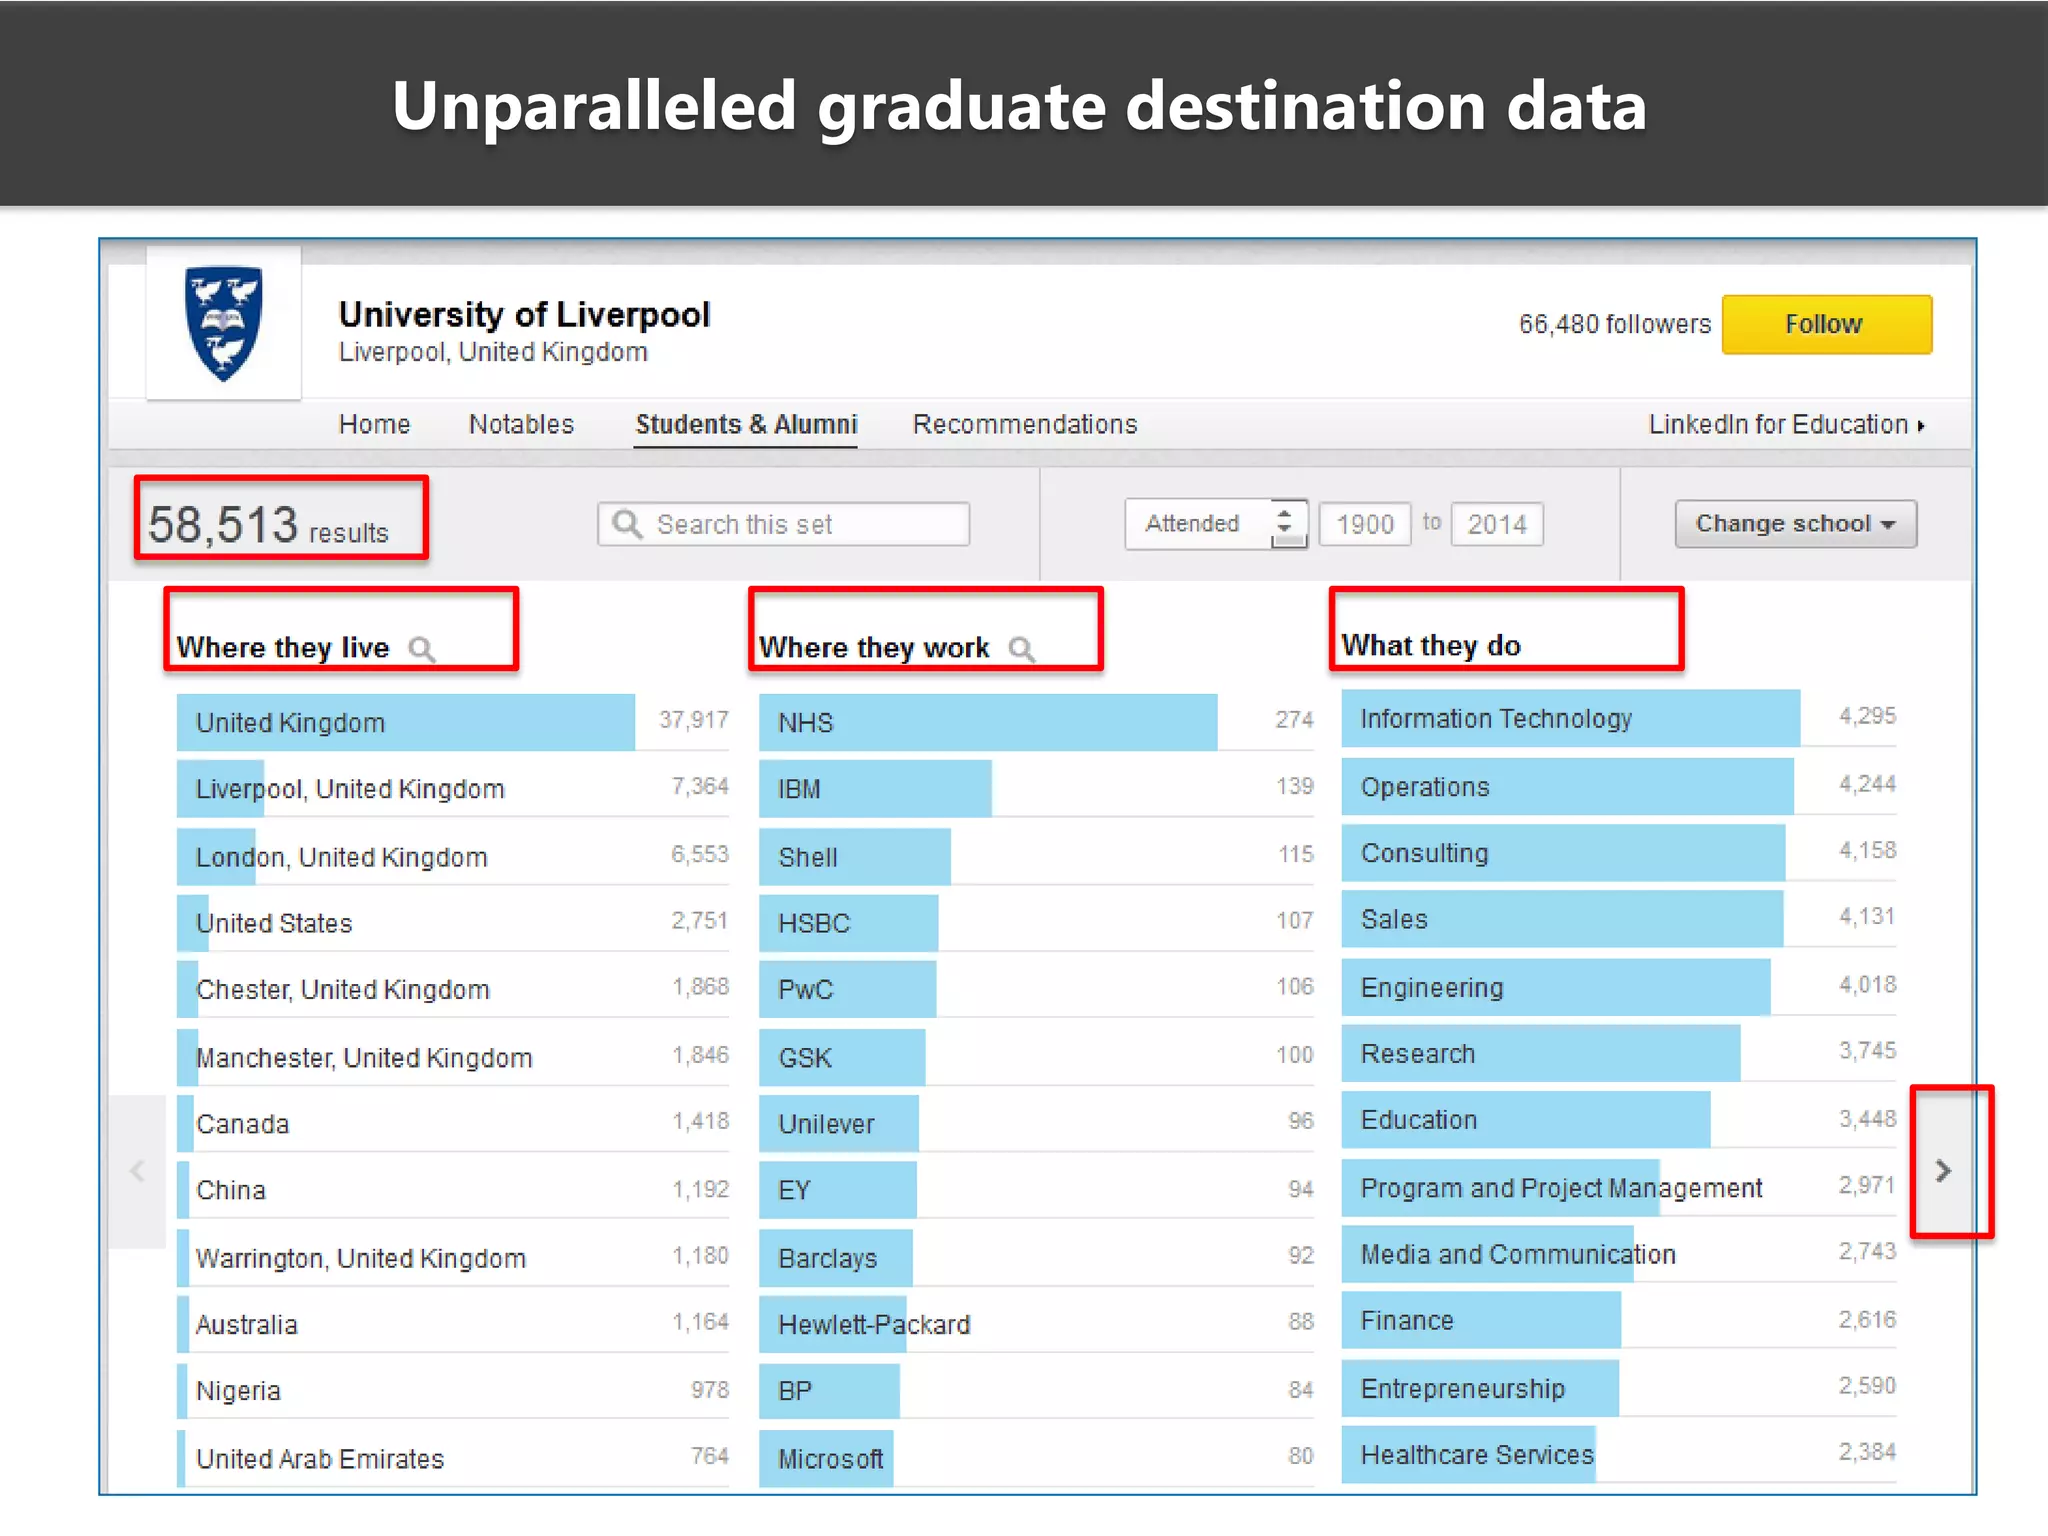Screen dimensions: 2048x1536
Task: Filter by NHS employer bar
Action: [x=1037, y=722]
